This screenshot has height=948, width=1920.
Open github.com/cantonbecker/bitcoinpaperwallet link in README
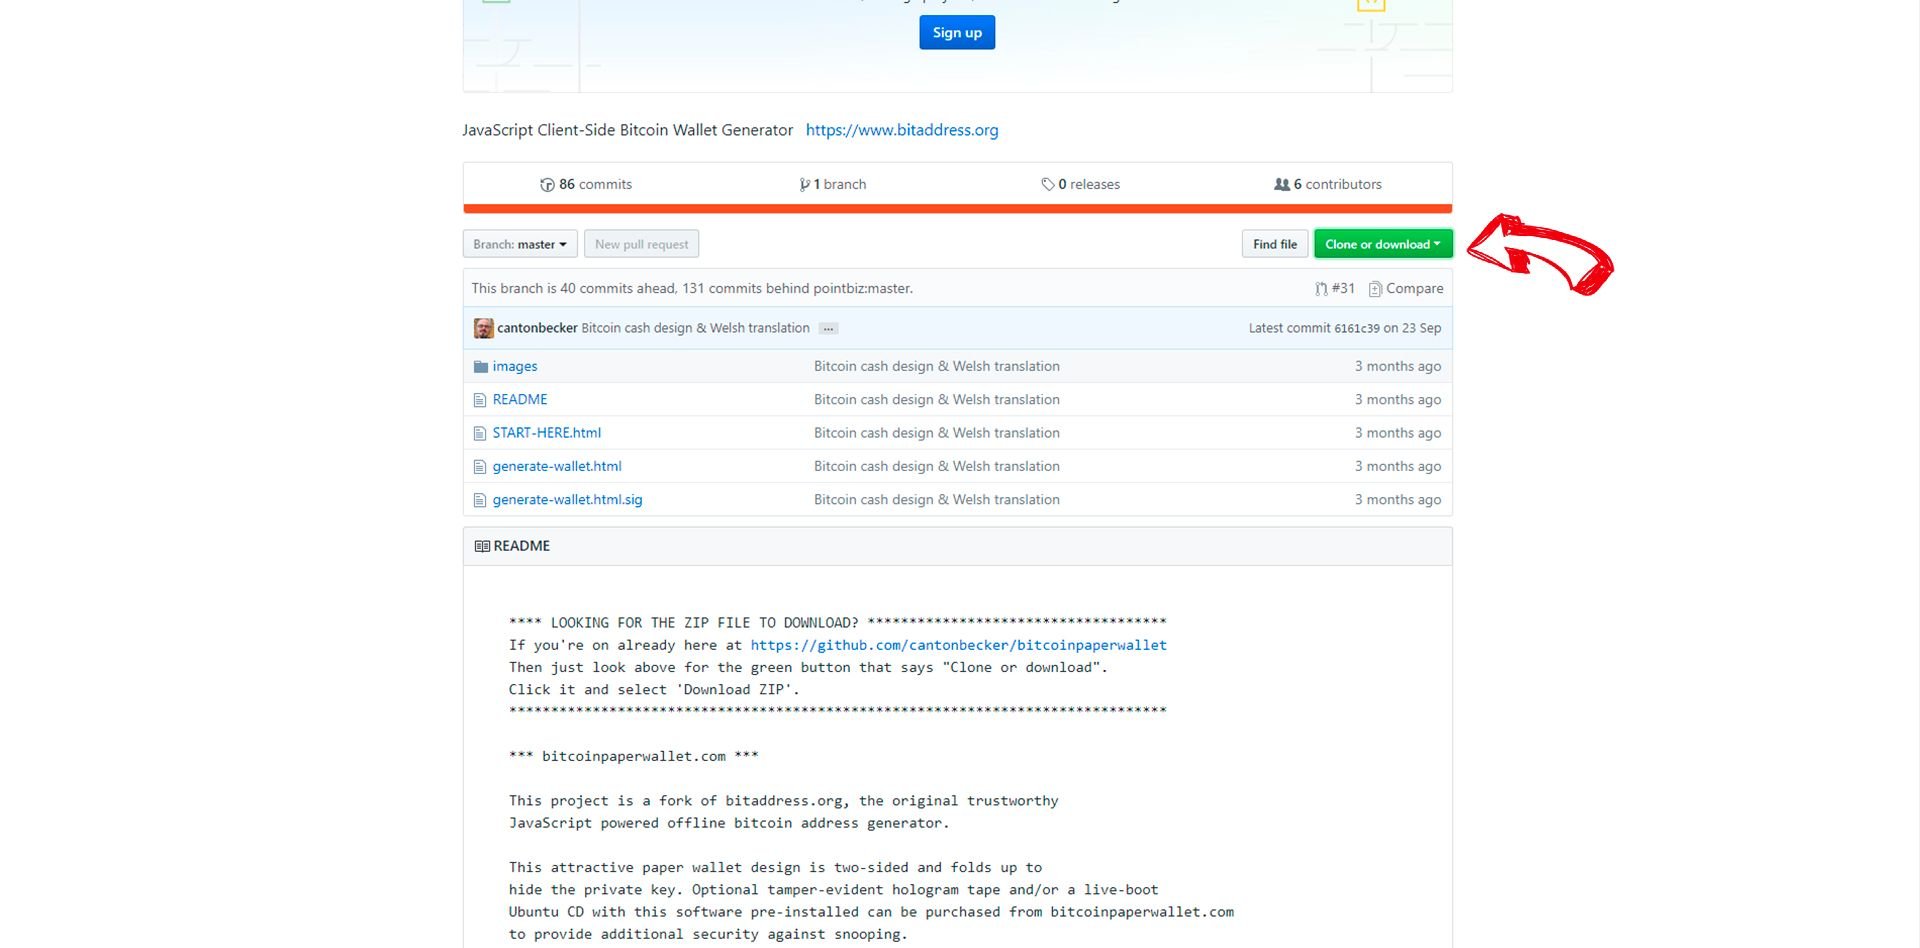pos(958,645)
